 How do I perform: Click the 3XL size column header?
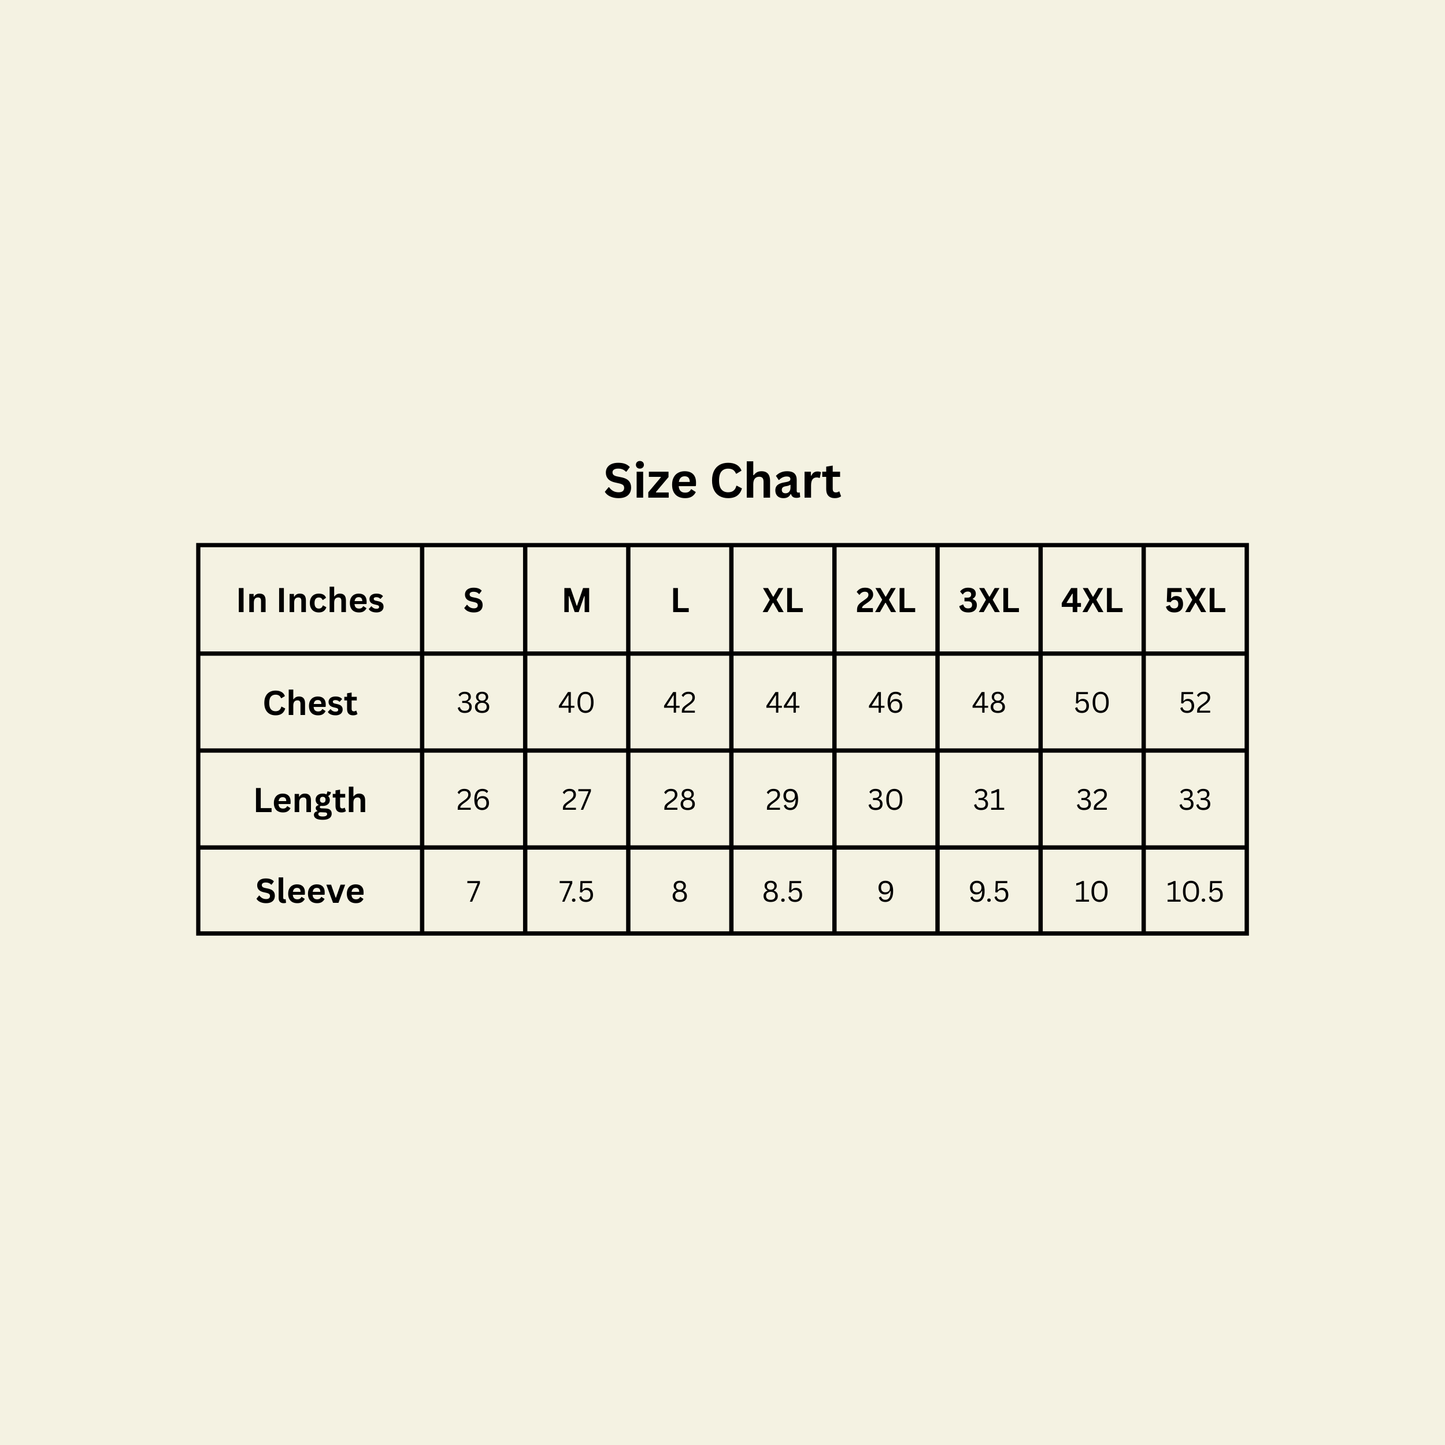[x=988, y=600]
